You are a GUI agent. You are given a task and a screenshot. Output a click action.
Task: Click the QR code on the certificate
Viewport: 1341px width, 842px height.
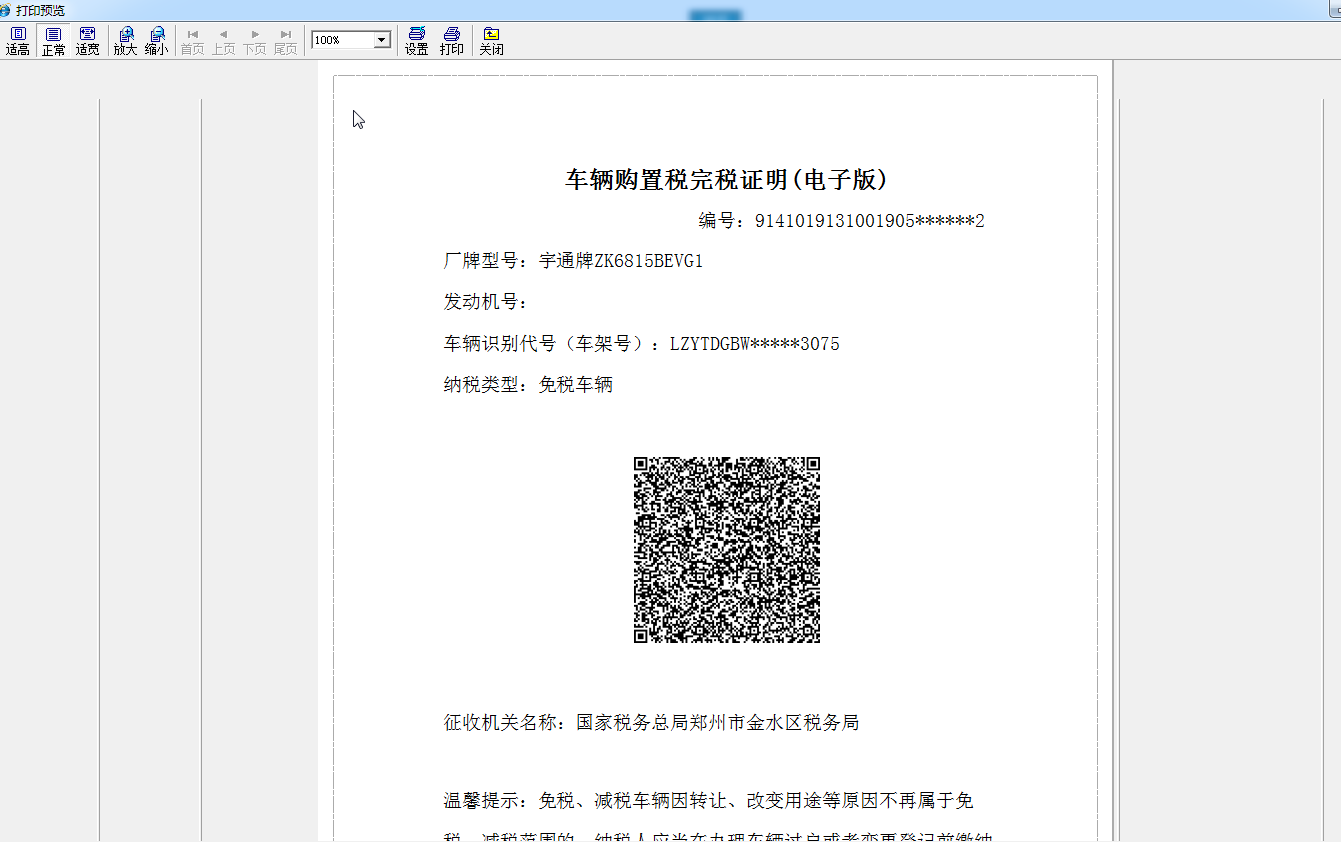726,549
